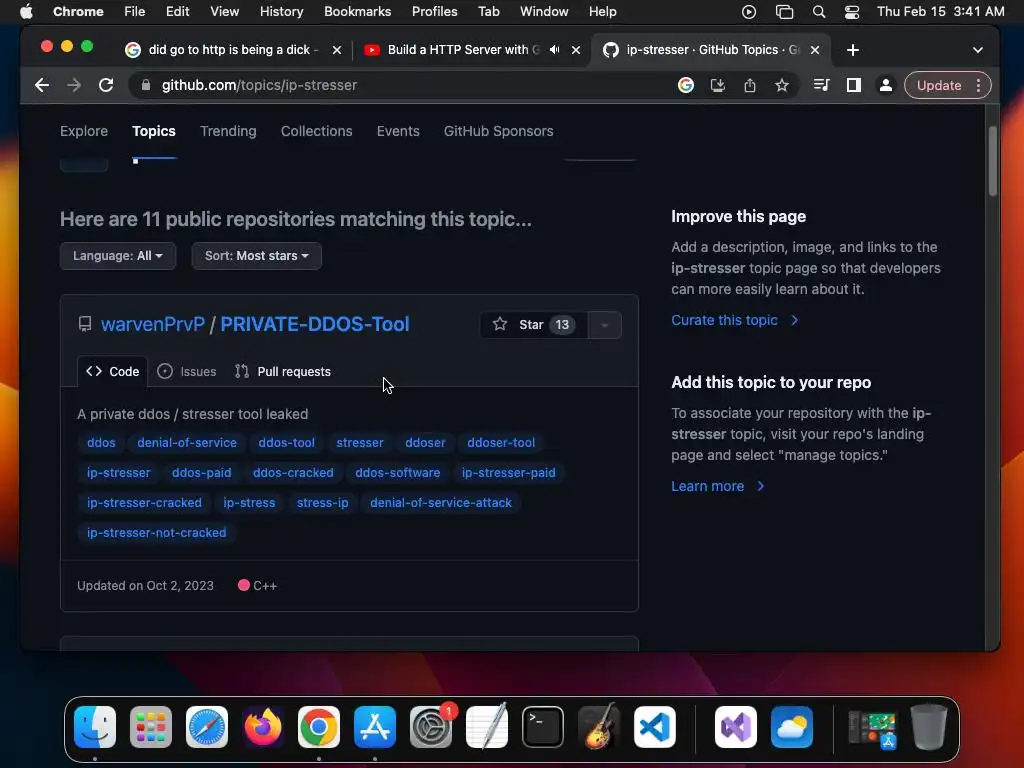Click the page vertical scrollbar thumb

coord(993,161)
